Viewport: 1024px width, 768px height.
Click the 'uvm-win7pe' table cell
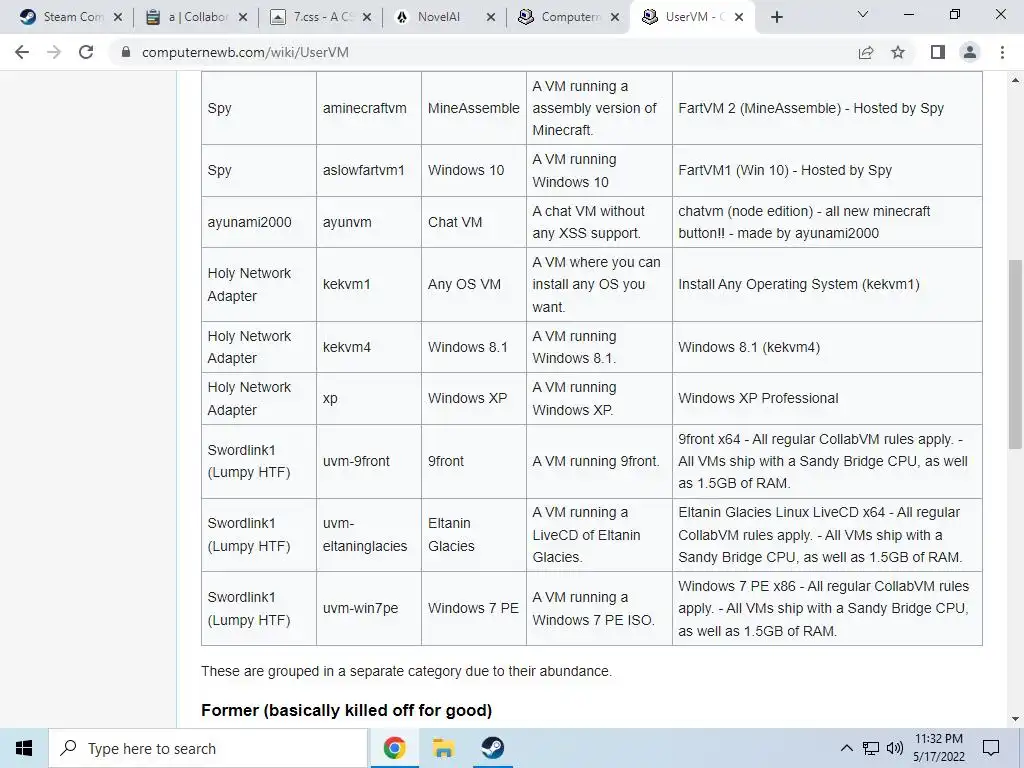pos(369,608)
